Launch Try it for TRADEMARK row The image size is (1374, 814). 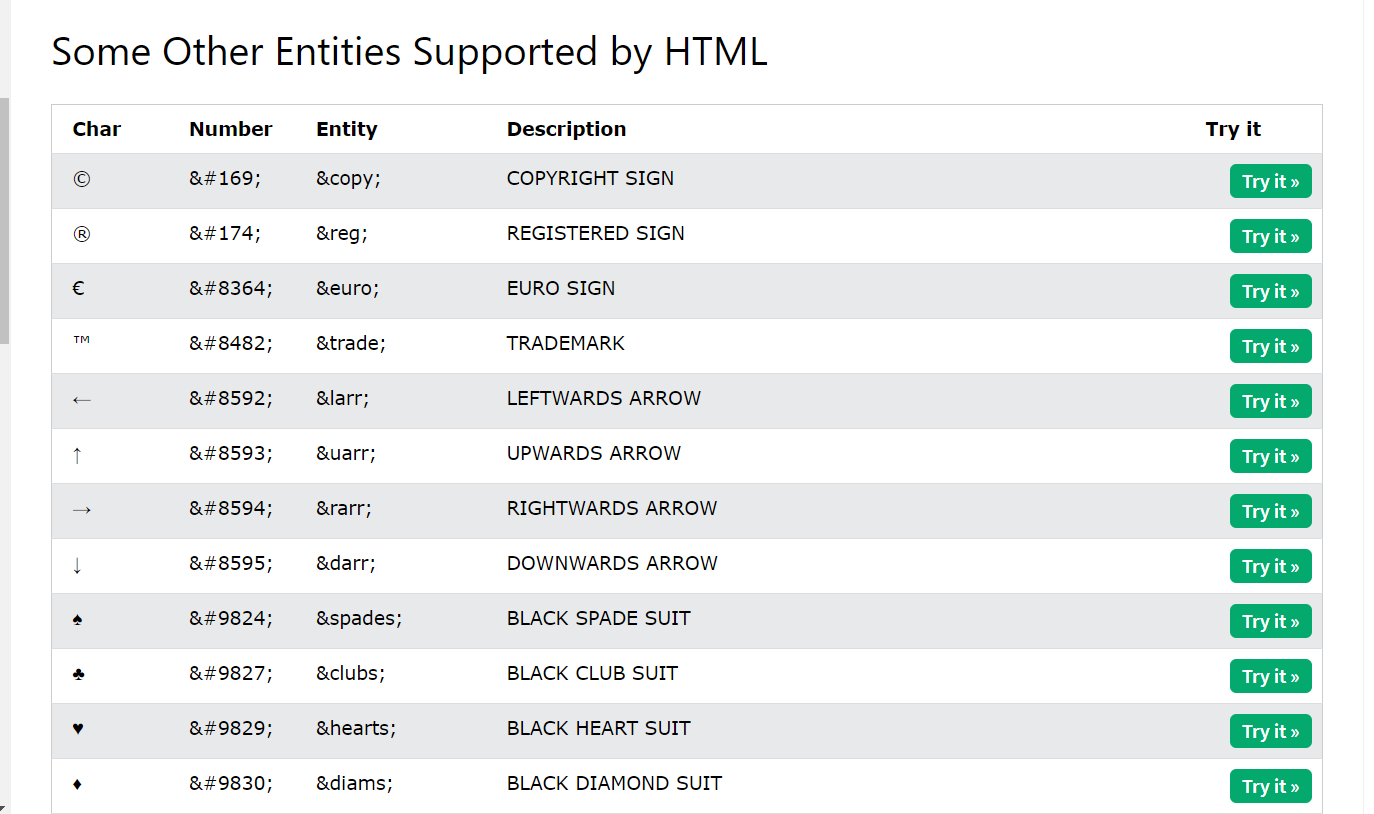tap(1270, 347)
